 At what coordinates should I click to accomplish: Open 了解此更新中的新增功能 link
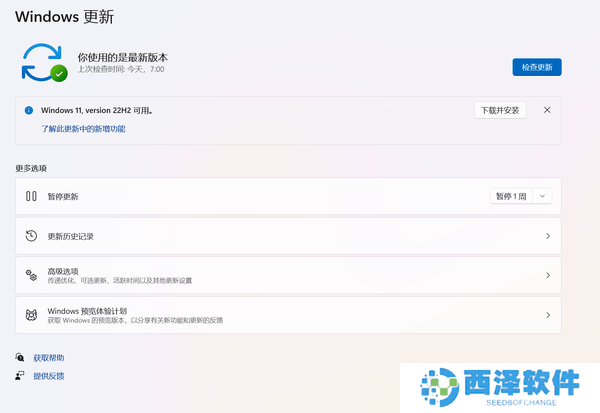[83, 129]
